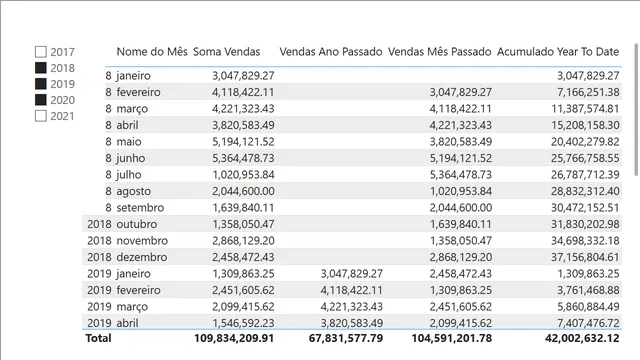
Task: Sort by Vendas Ano Passado column header
Action: click(331, 52)
